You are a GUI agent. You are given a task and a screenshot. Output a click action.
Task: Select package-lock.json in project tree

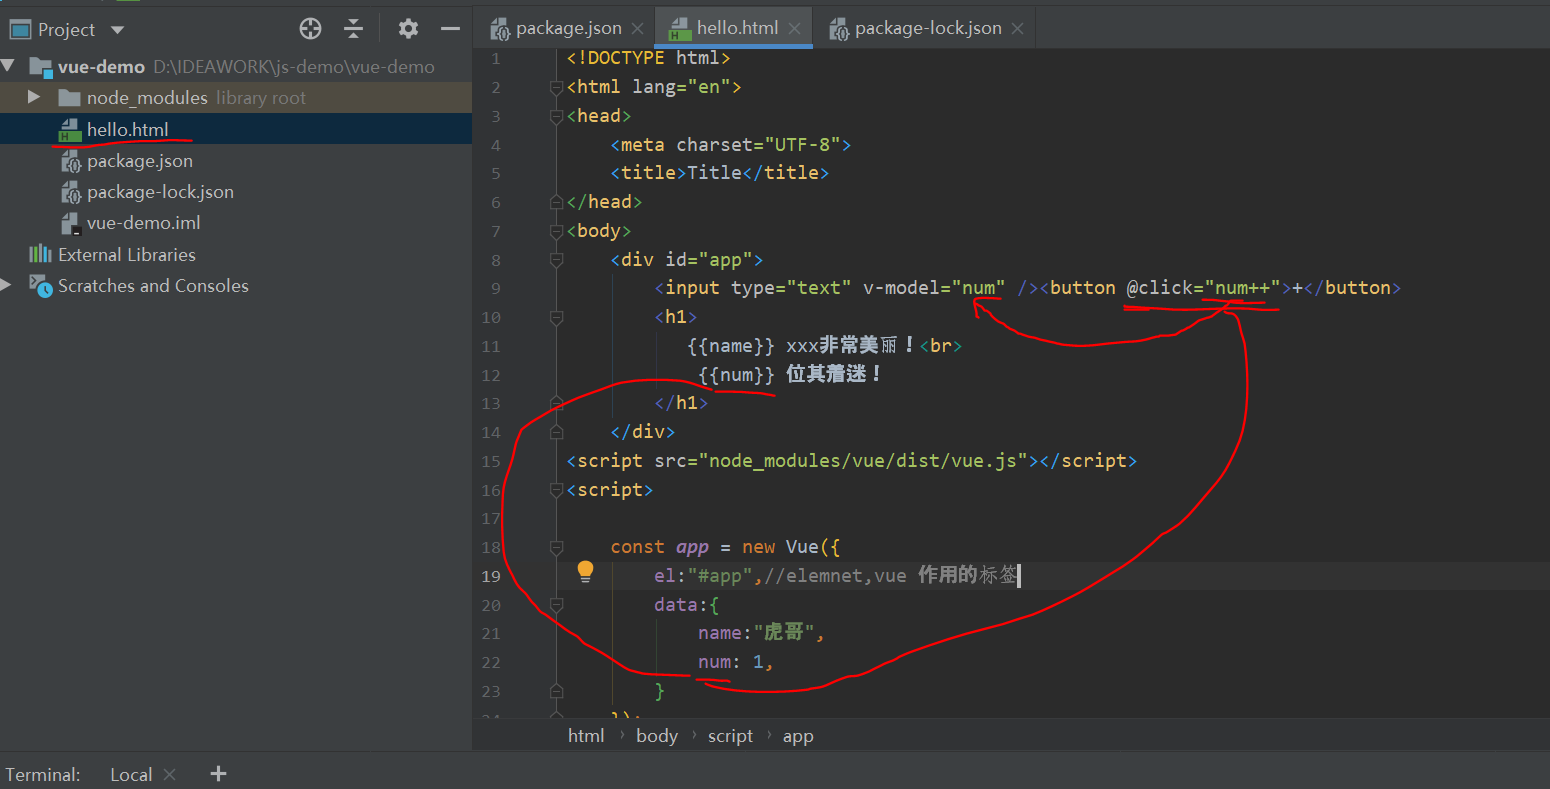(x=160, y=192)
